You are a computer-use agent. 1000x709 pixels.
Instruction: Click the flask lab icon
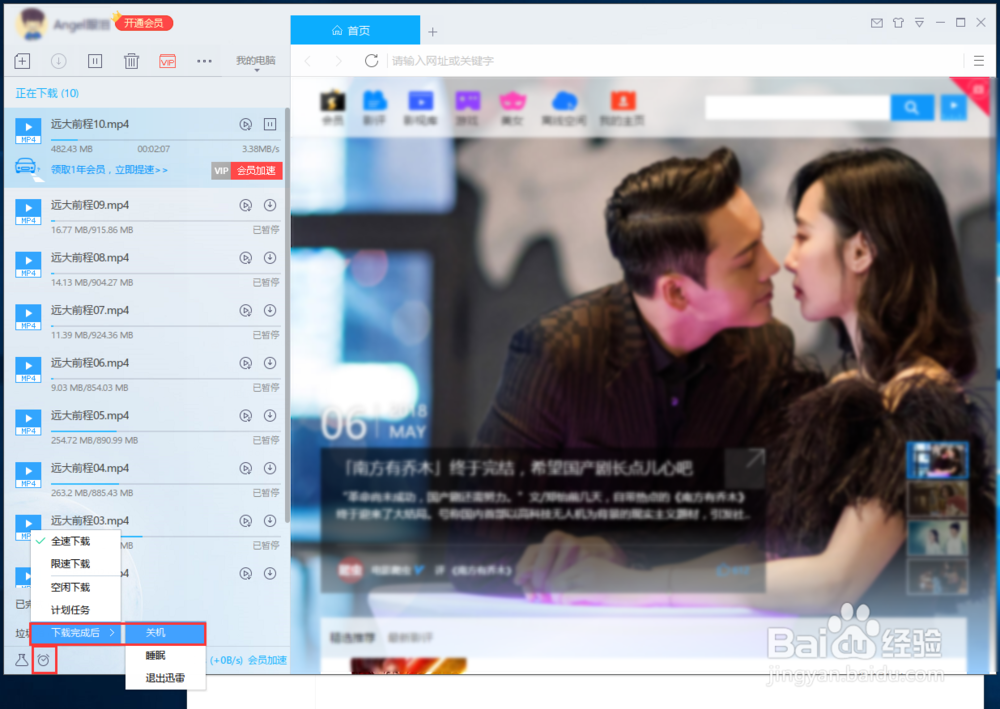[22, 660]
